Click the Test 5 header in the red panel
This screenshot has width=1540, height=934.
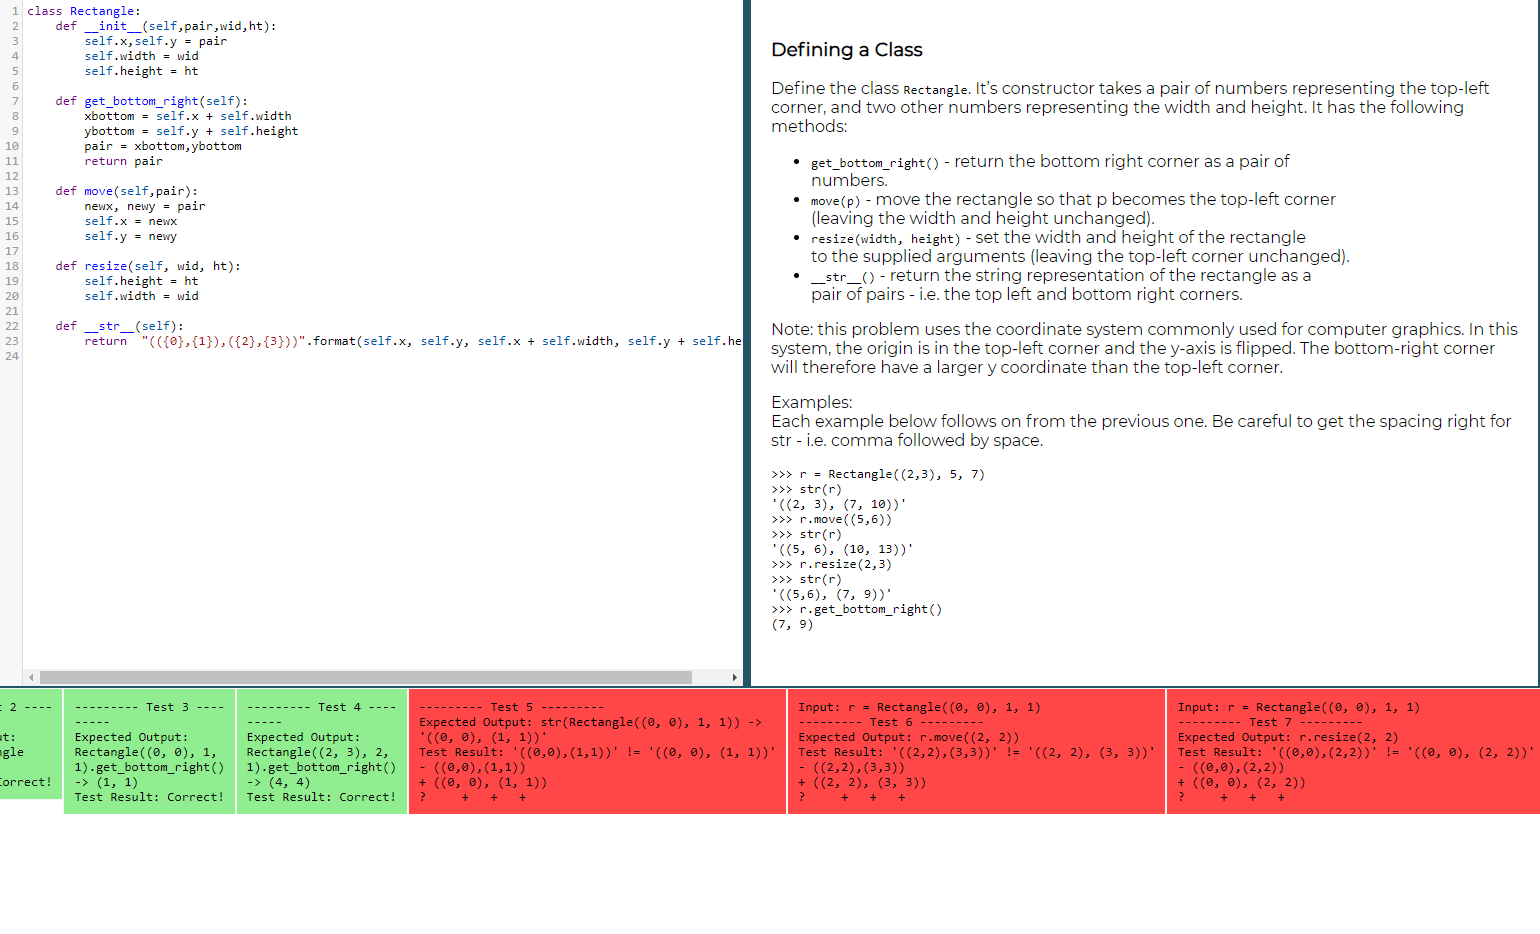pyautogui.click(x=512, y=707)
